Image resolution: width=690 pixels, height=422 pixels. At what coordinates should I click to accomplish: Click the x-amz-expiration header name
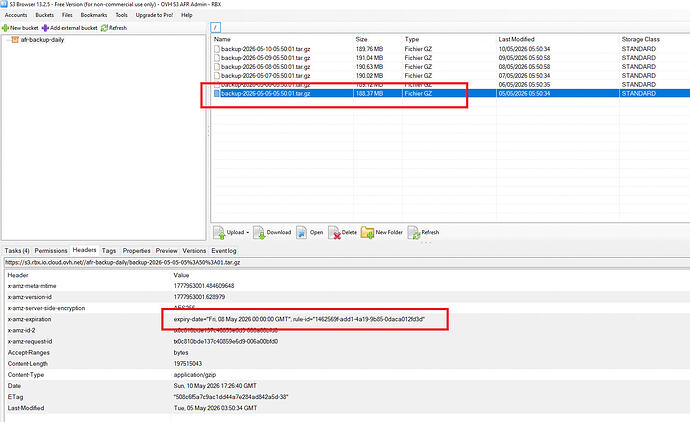point(29,319)
